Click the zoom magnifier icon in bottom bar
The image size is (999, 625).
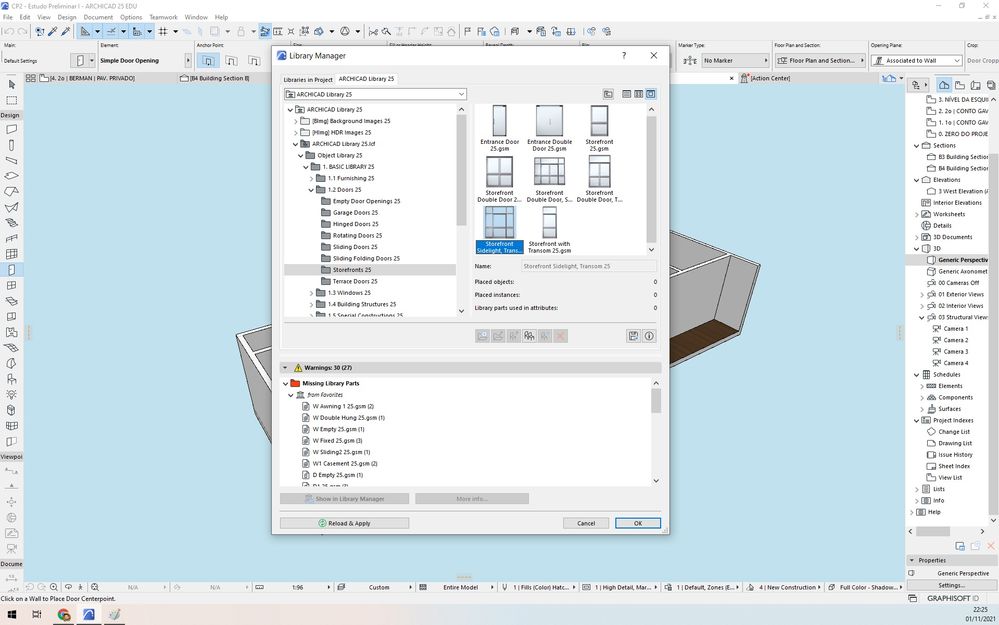(x=54, y=587)
